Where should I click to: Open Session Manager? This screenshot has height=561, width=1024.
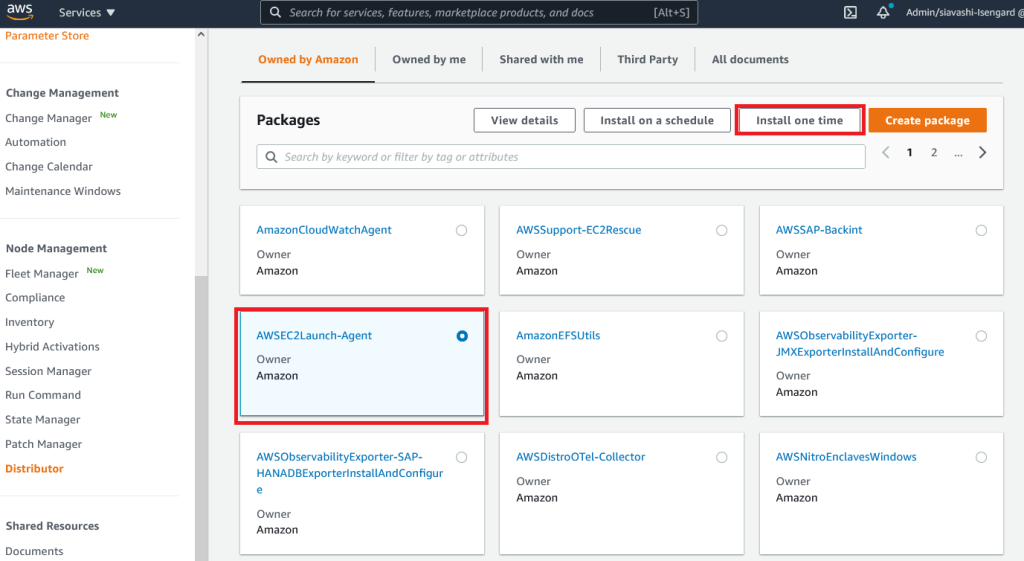pyautogui.click(x=48, y=371)
